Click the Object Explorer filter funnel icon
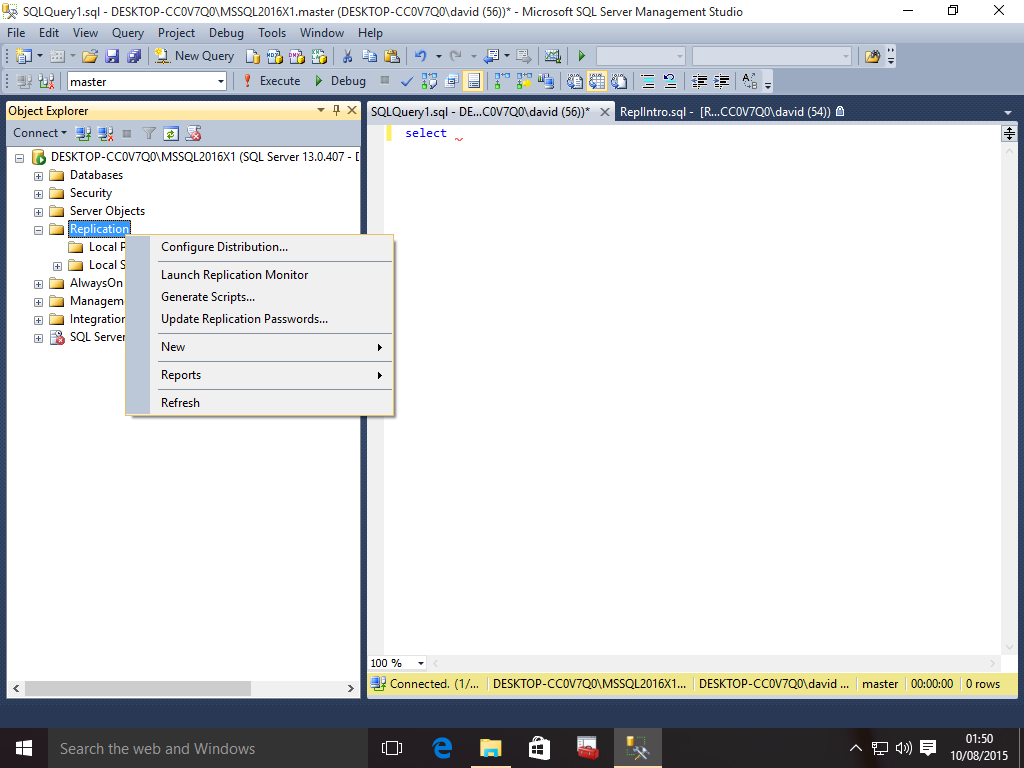 coord(149,133)
